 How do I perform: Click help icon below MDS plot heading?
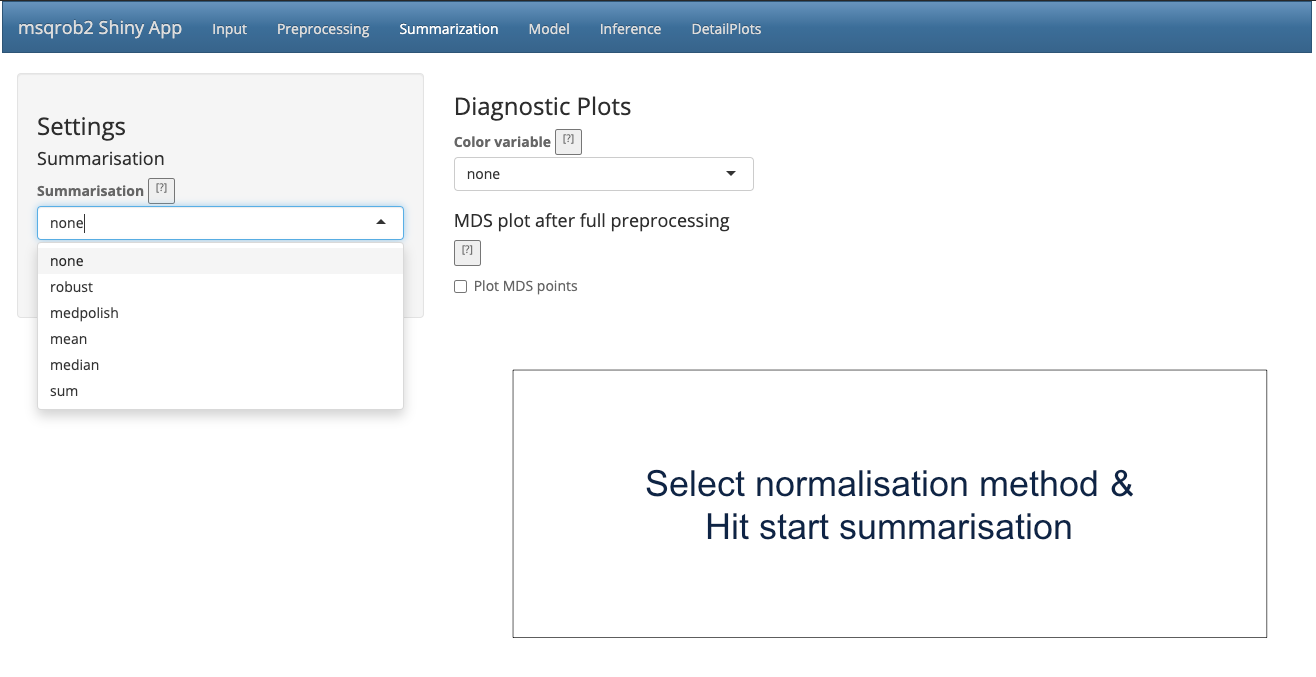pyautogui.click(x=467, y=252)
